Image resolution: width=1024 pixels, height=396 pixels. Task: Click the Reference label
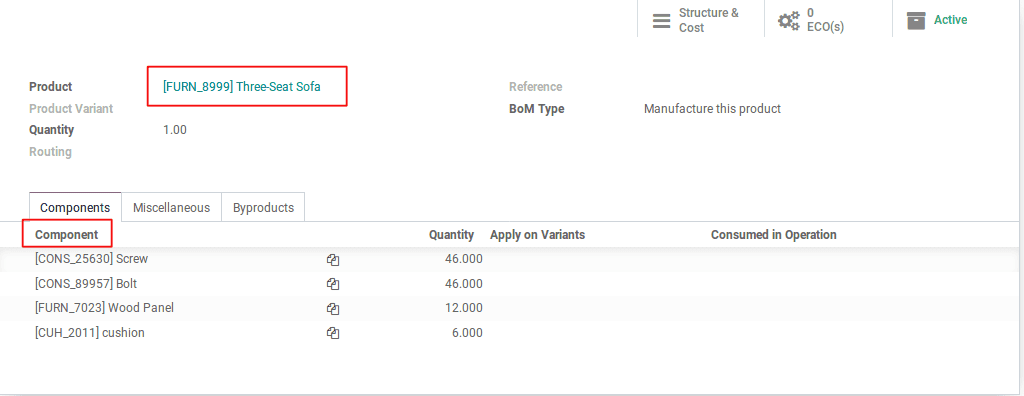click(536, 86)
